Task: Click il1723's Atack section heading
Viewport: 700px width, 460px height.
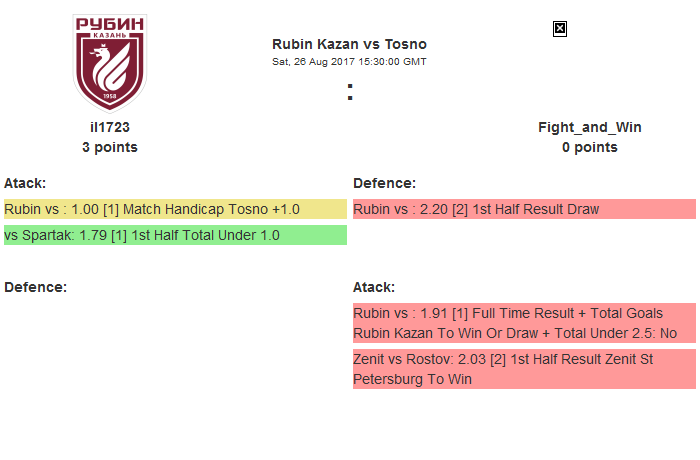Action: 25,183
